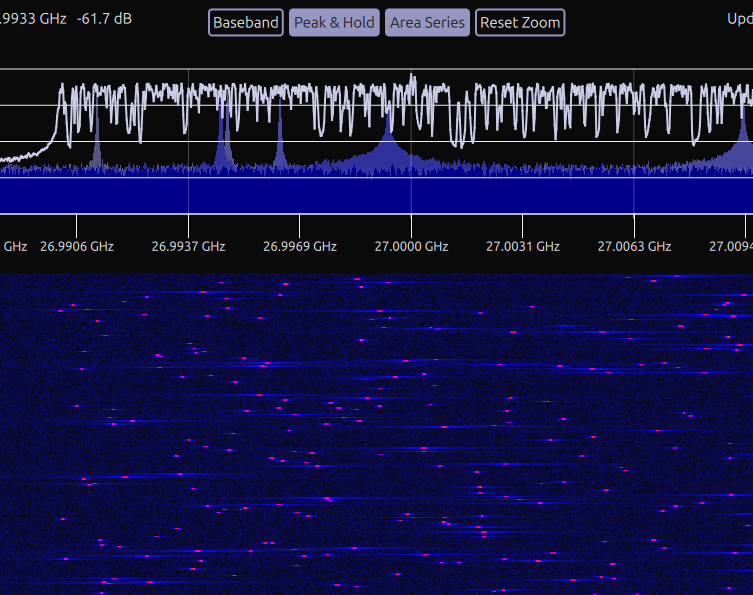Select the 27.0031 GHz axis label
Viewport: 753px width, 595px height.
pos(523,246)
